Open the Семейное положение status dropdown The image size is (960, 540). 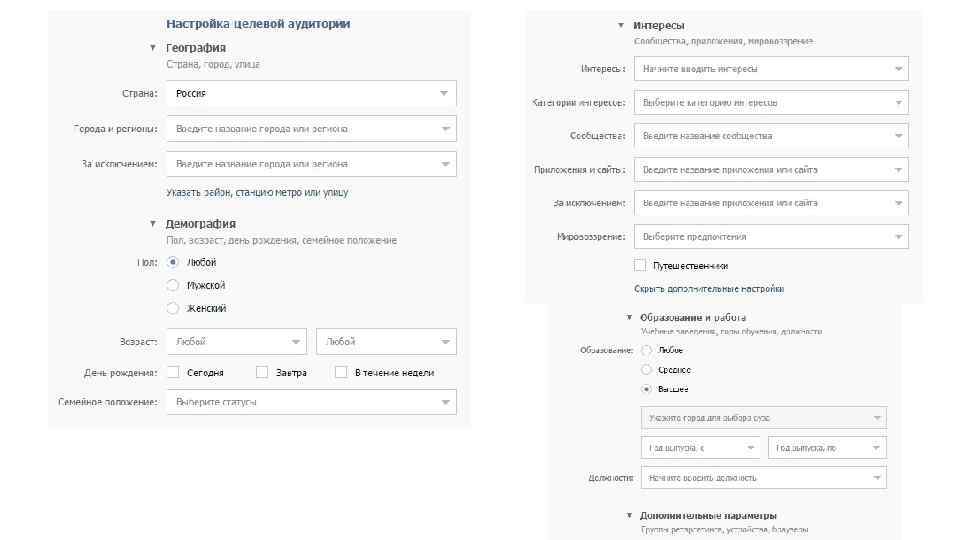pyautogui.click(x=311, y=402)
